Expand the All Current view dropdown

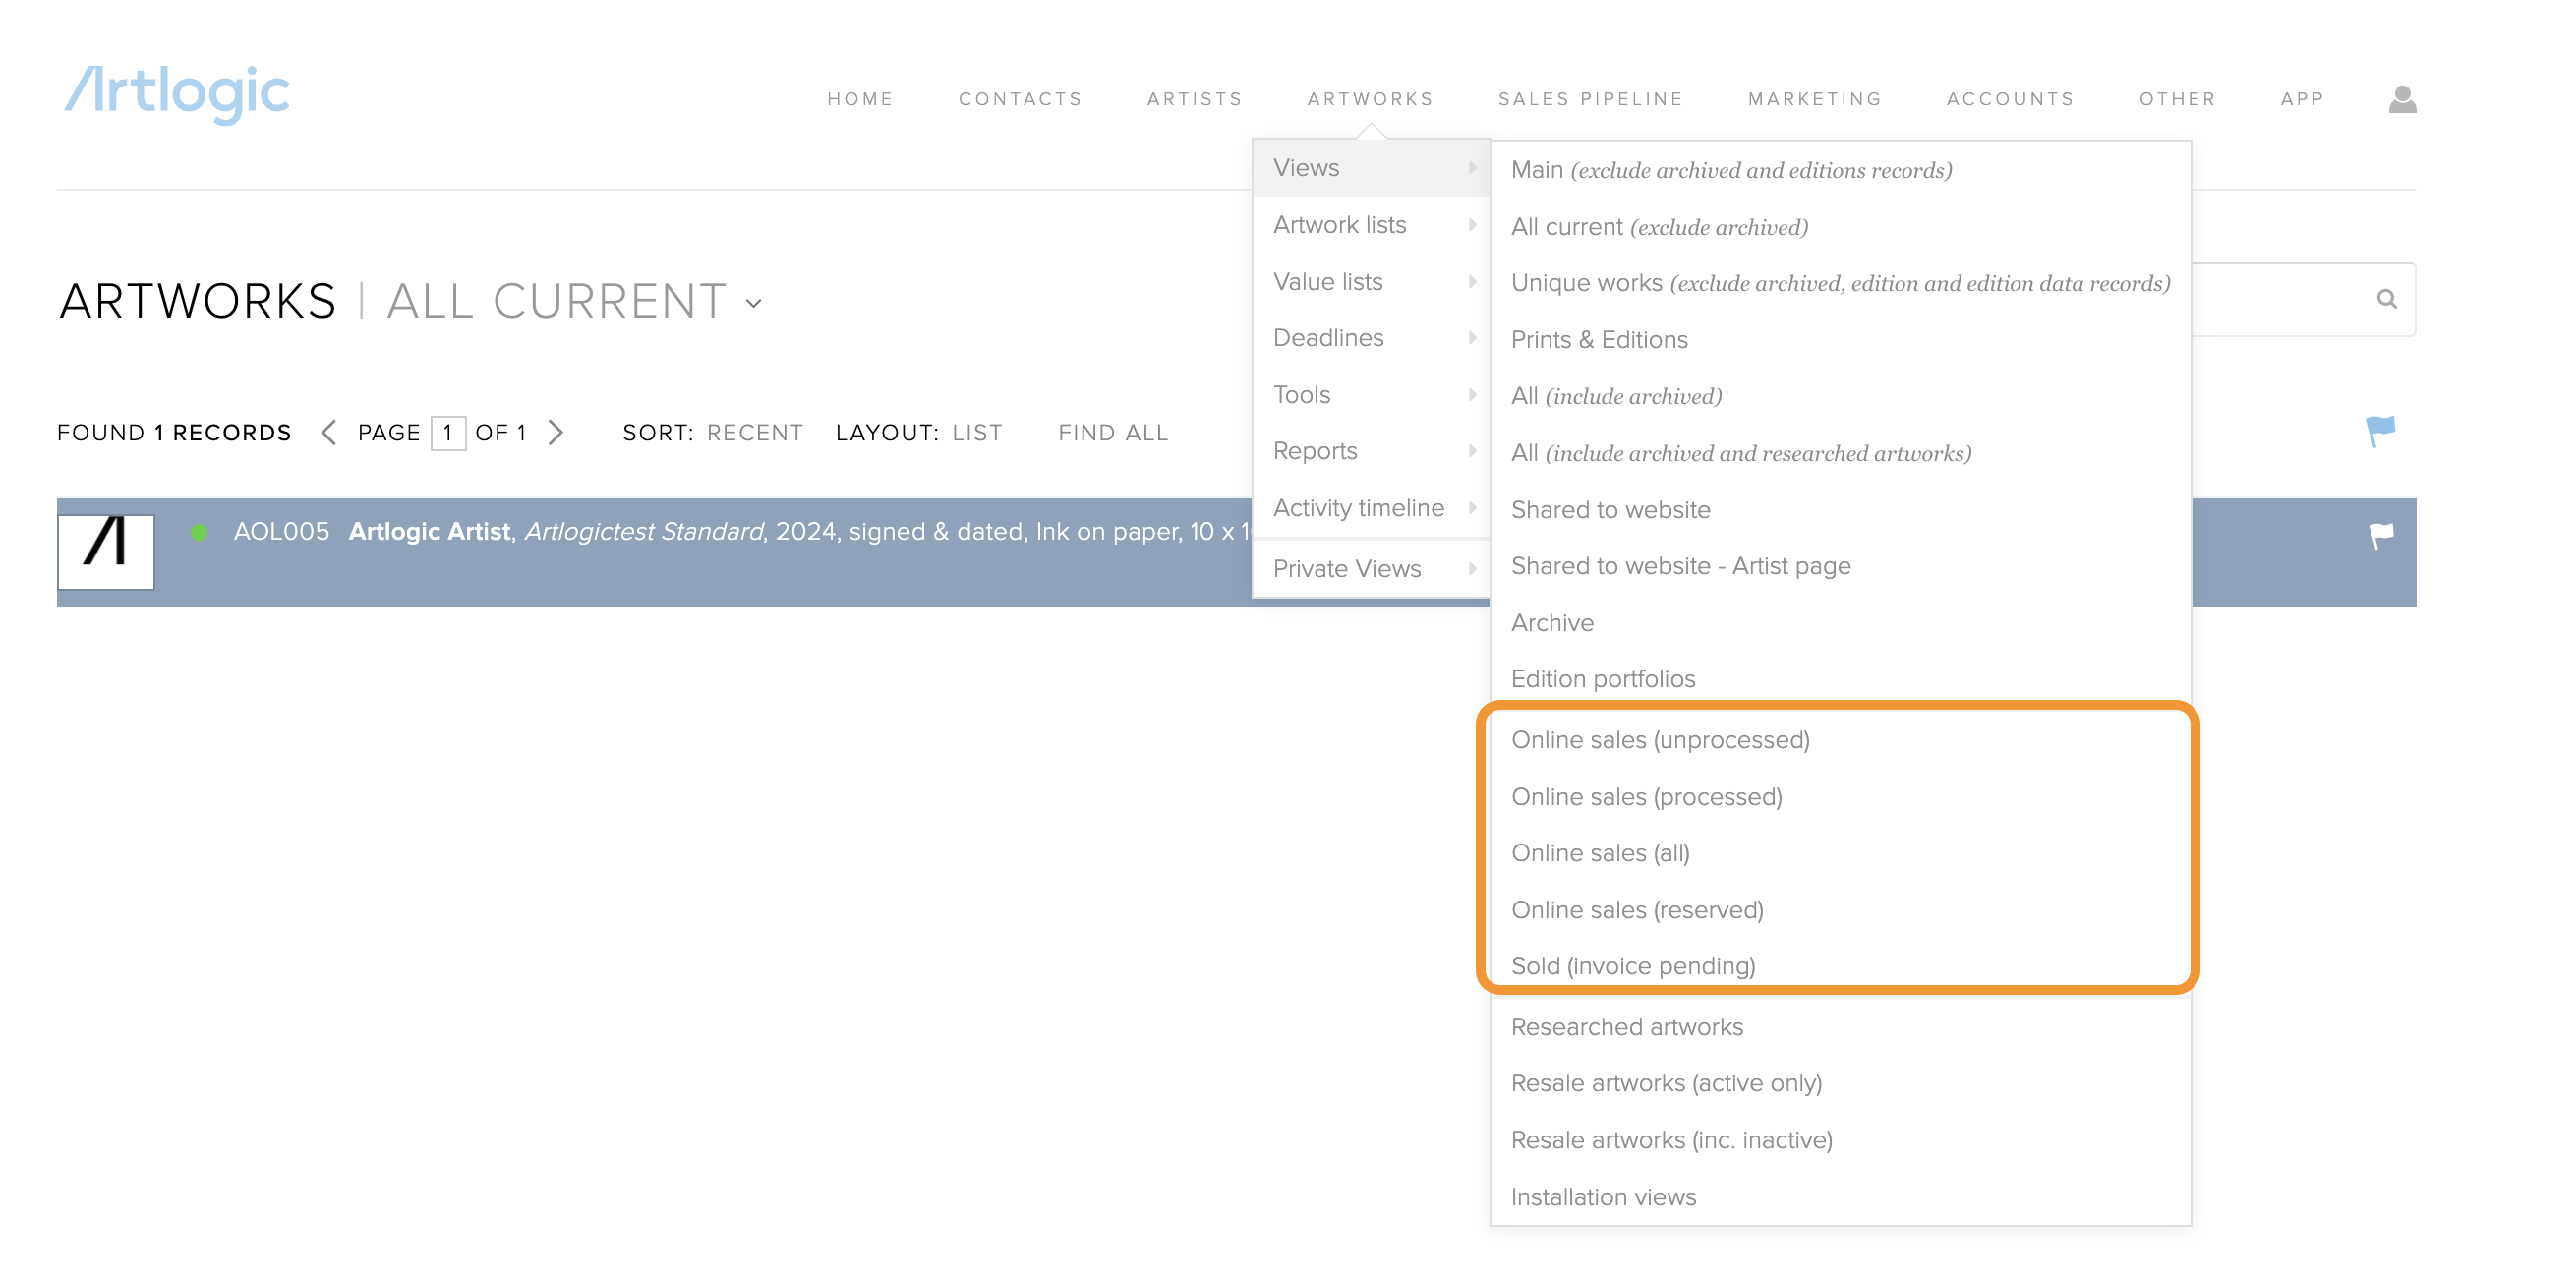[754, 303]
